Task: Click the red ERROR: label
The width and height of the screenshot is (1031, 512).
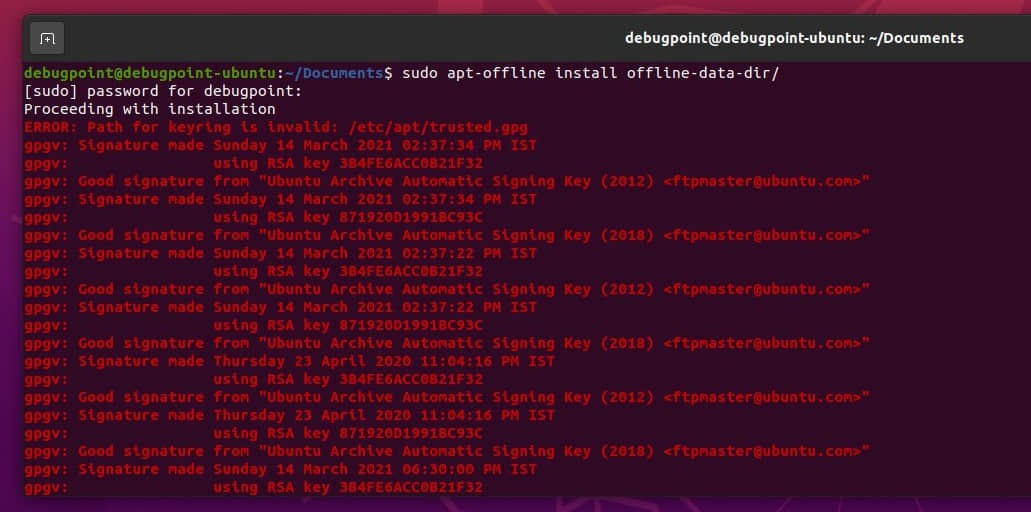Action: click(x=51, y=127)
